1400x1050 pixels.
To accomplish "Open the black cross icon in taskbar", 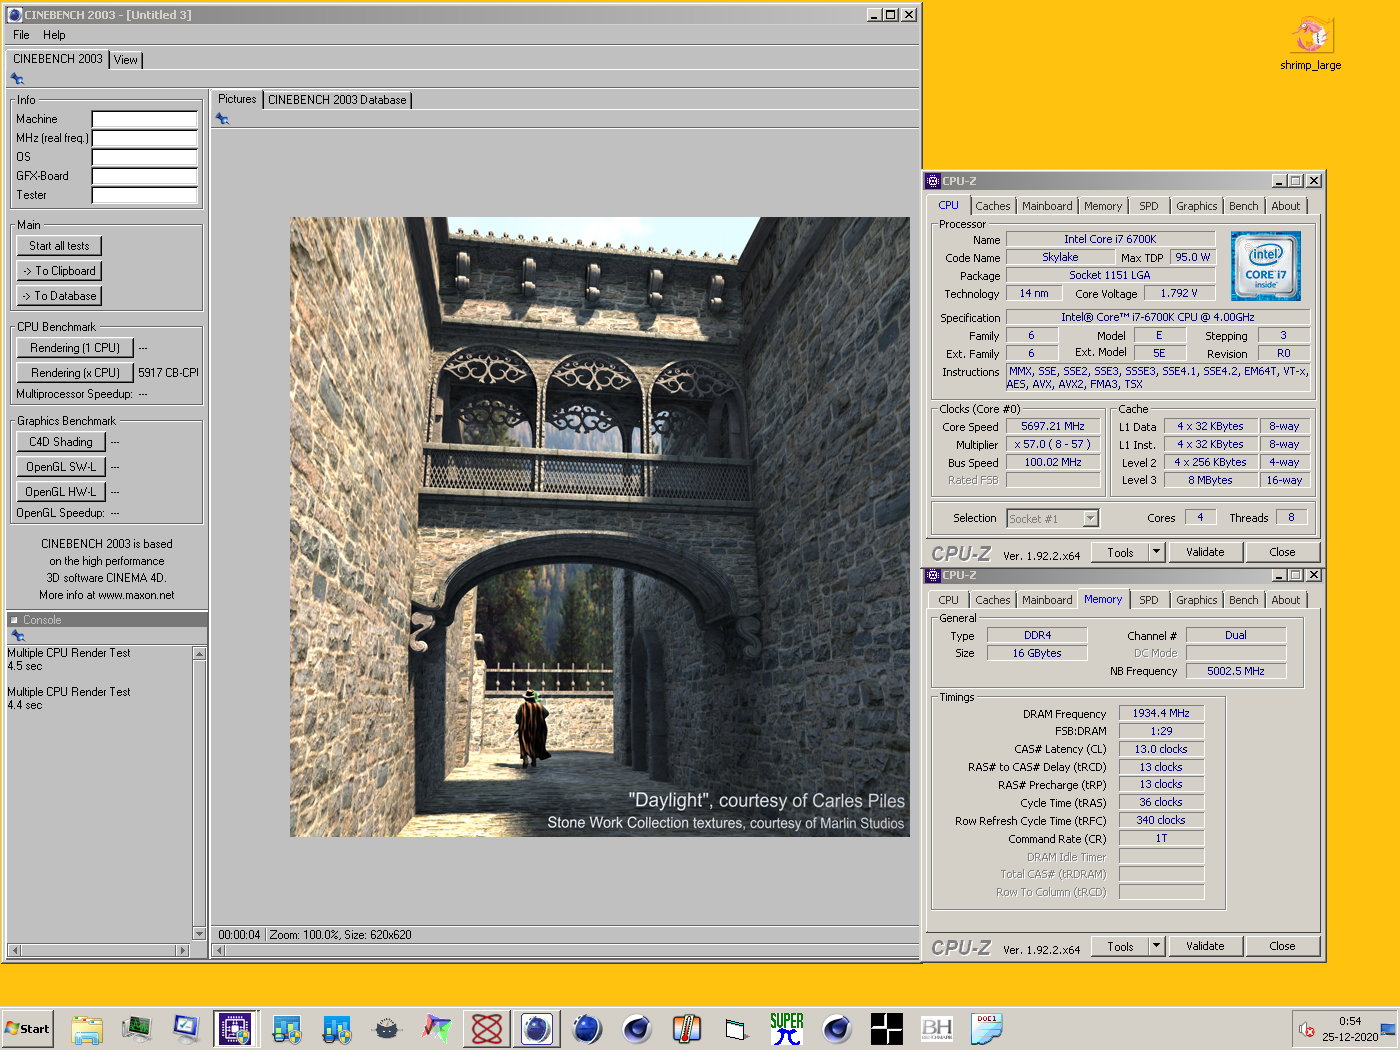I will point(887,1028).
